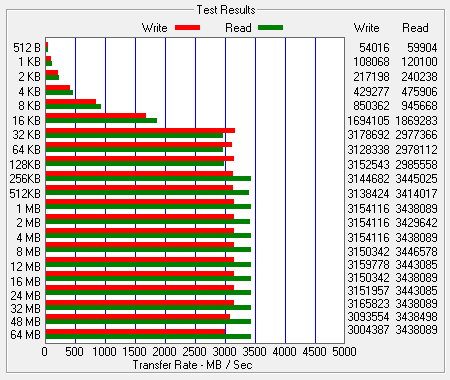Select the "Test Results" group title
The image size is (450, 380).
(226, 10)
